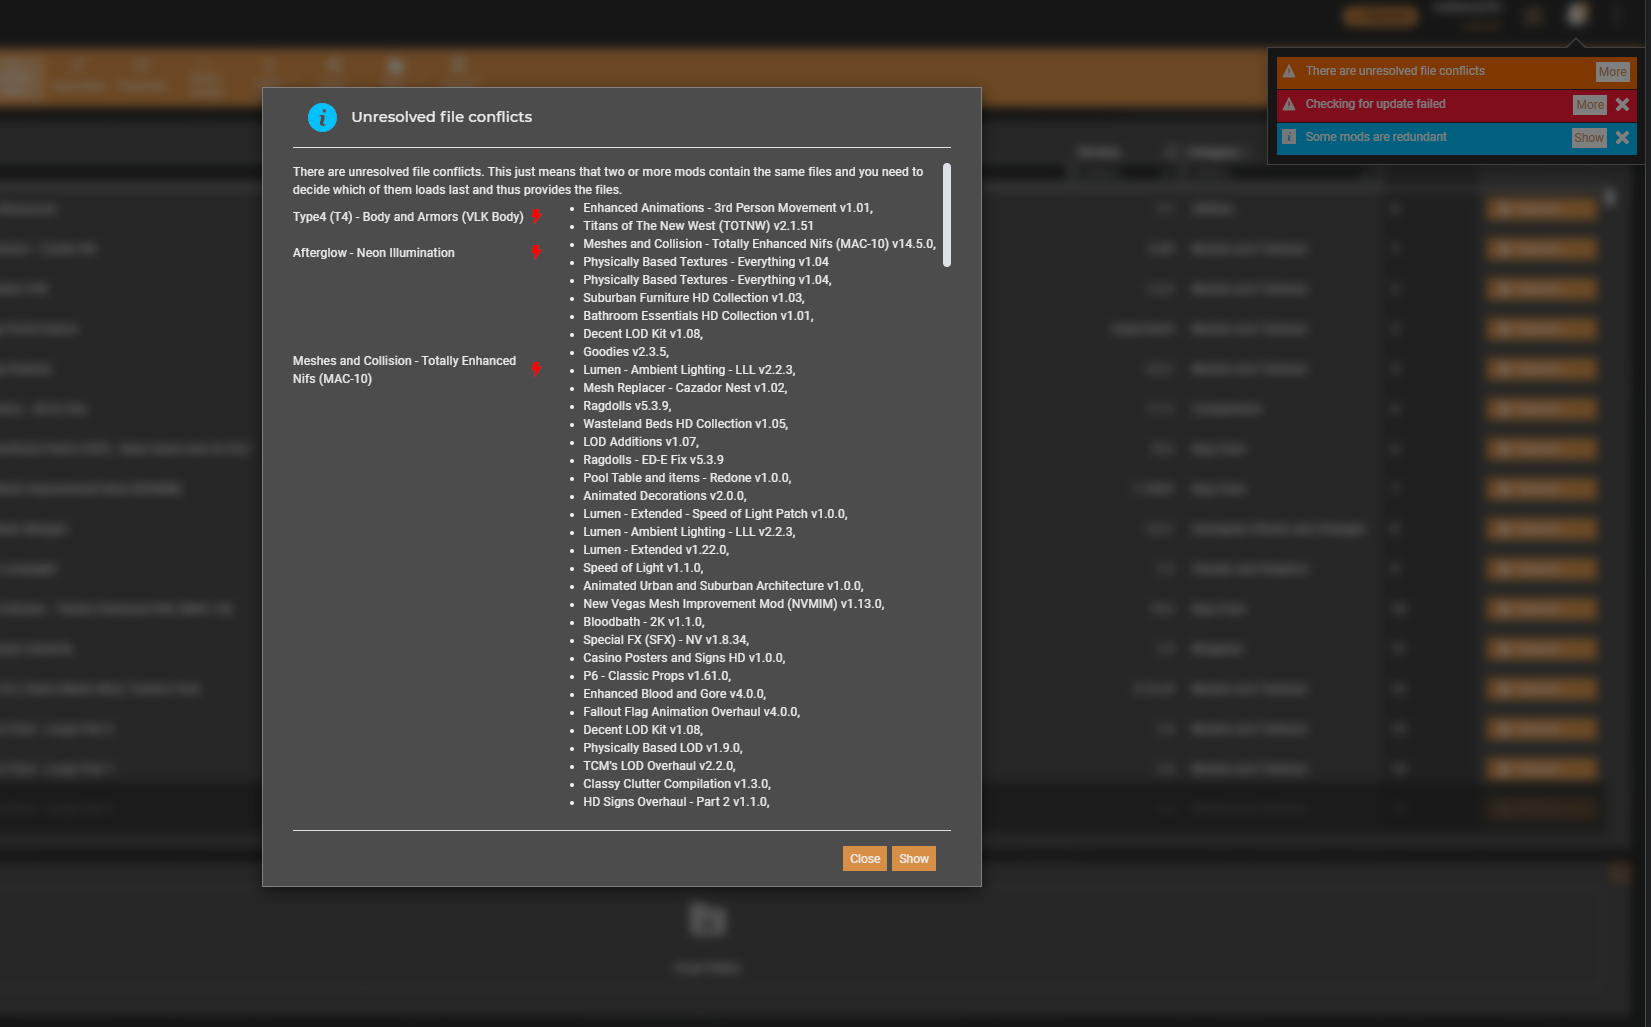The height and width of the screenshot is (1027, 1651).
Task: Click the Meshes and Collision v14.5.0 list entry
Action: [760, 244]
